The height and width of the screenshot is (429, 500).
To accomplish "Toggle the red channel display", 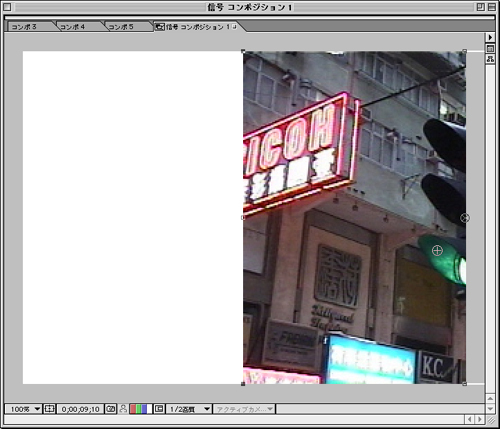I will pos(133,409).
